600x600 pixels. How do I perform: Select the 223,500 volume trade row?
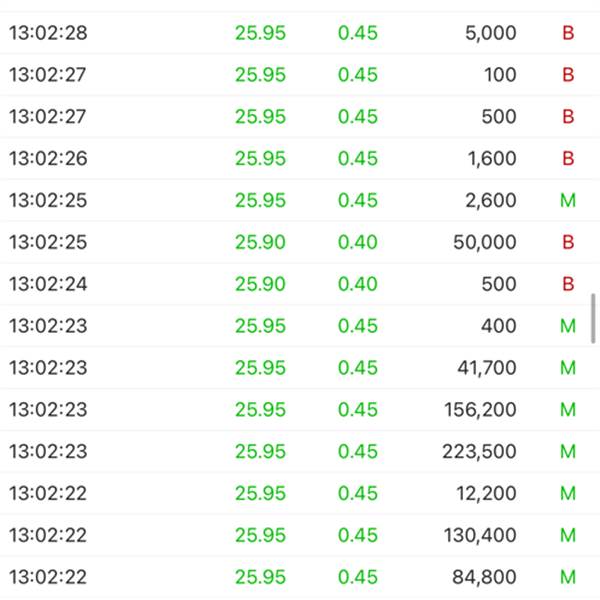coord(300,452)
